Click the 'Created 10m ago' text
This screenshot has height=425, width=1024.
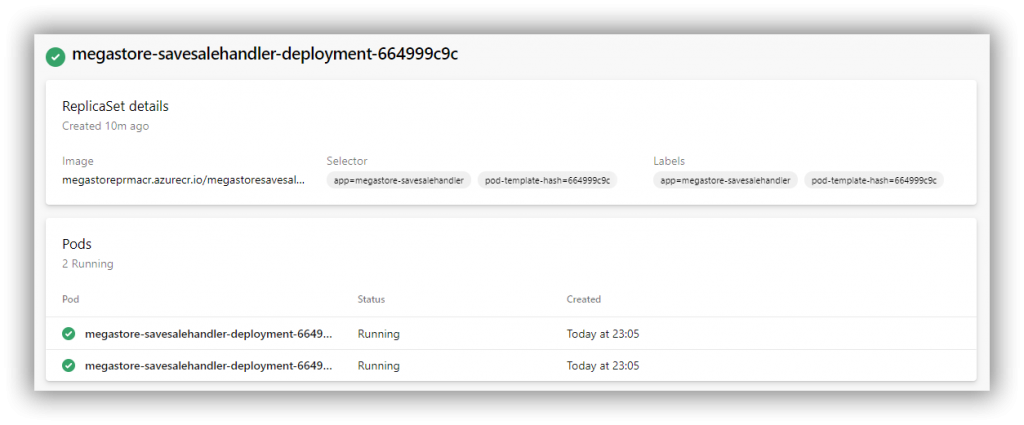[105, 126]
